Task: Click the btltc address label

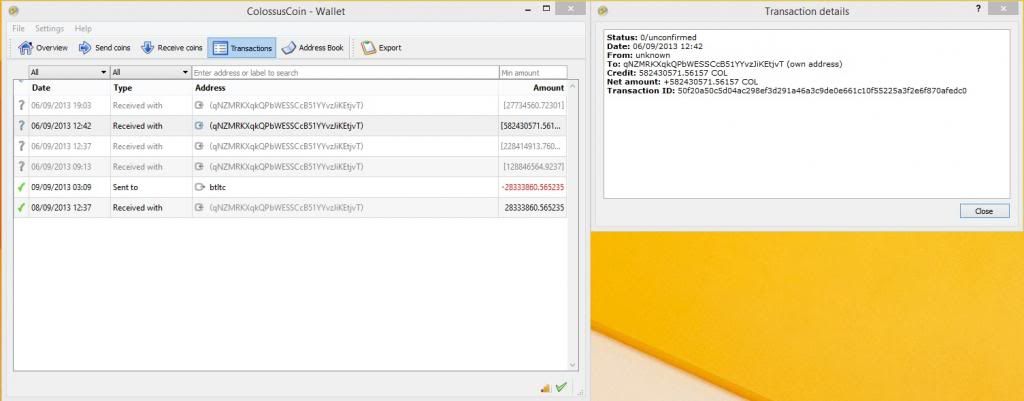Action: coord(218,187)
